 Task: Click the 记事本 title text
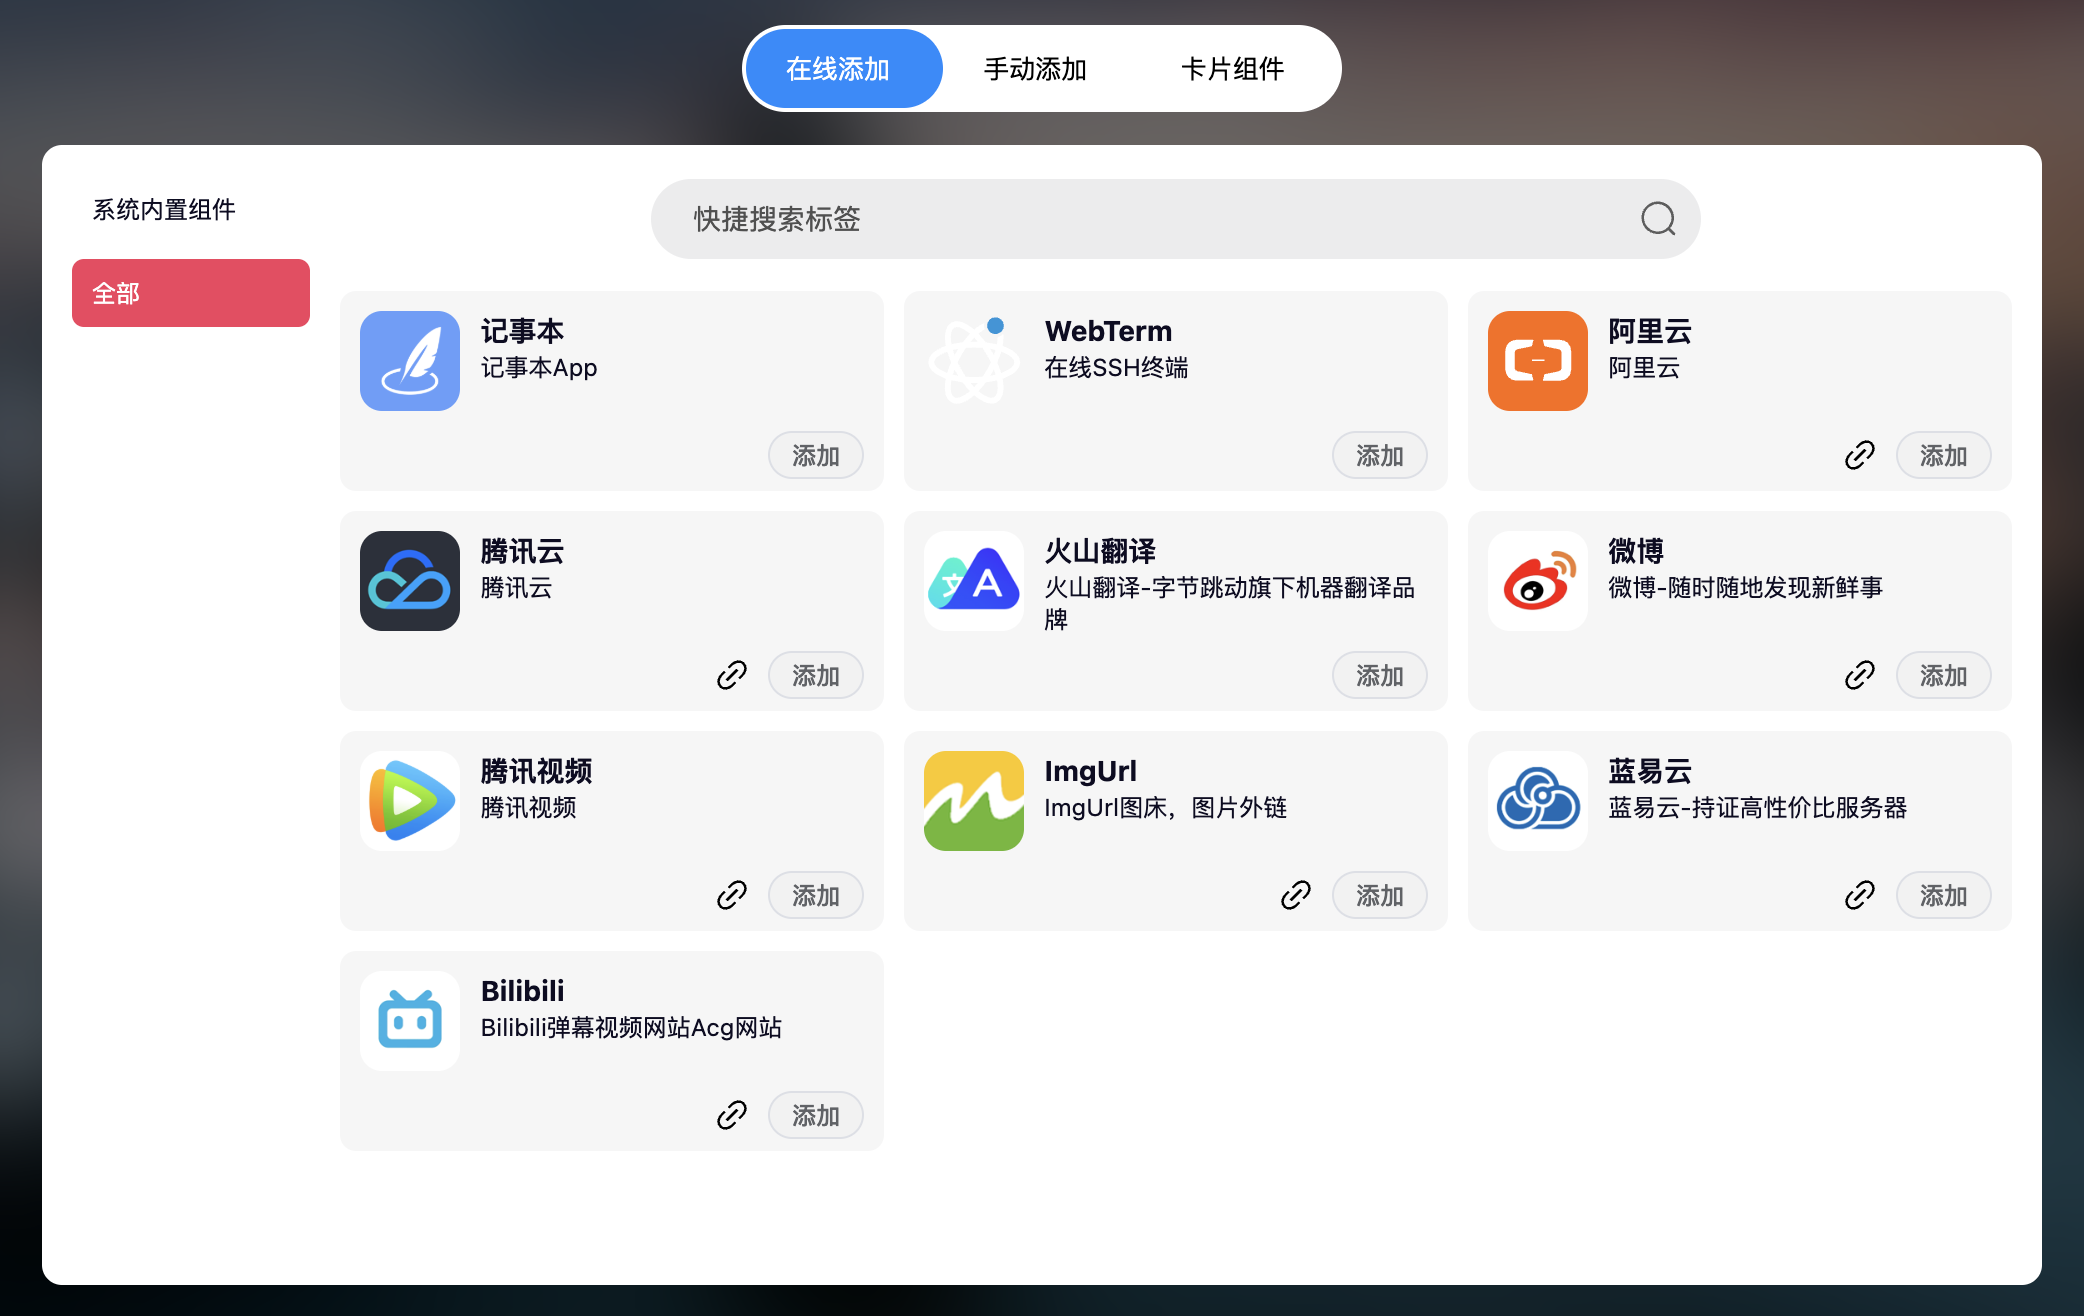coord(522,331)
